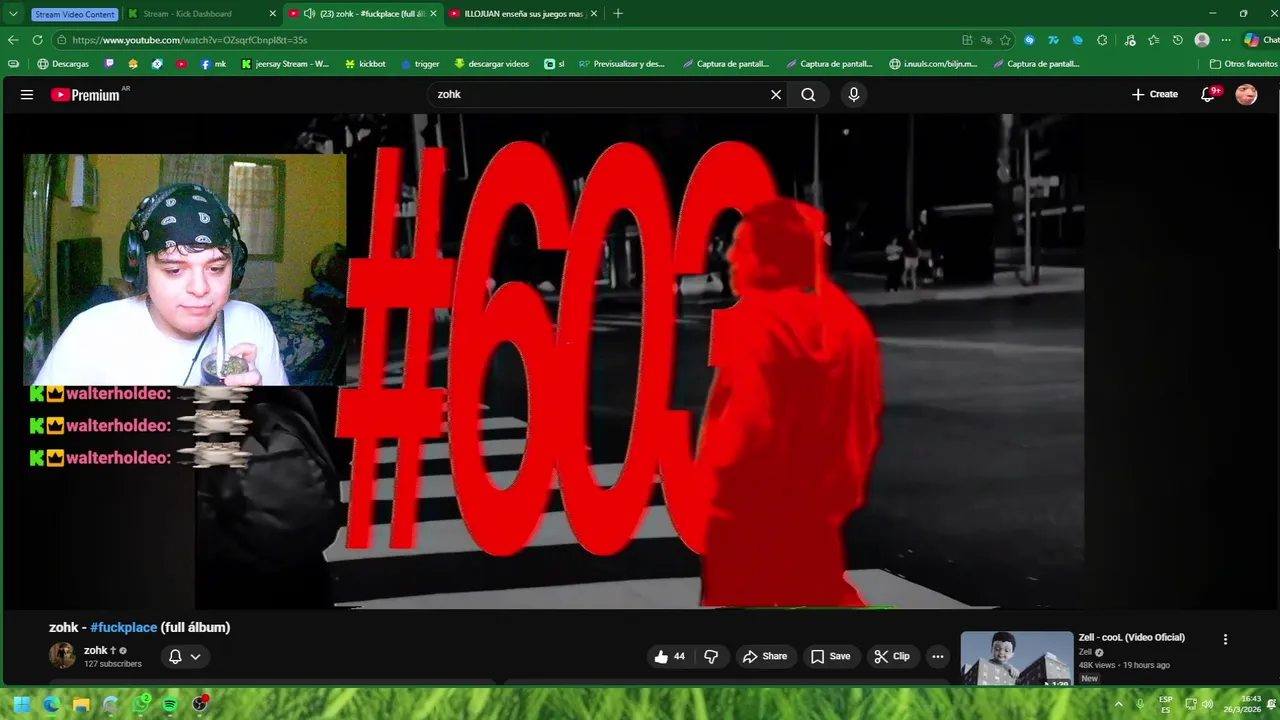Clear the search box with the X

(775, 95)
